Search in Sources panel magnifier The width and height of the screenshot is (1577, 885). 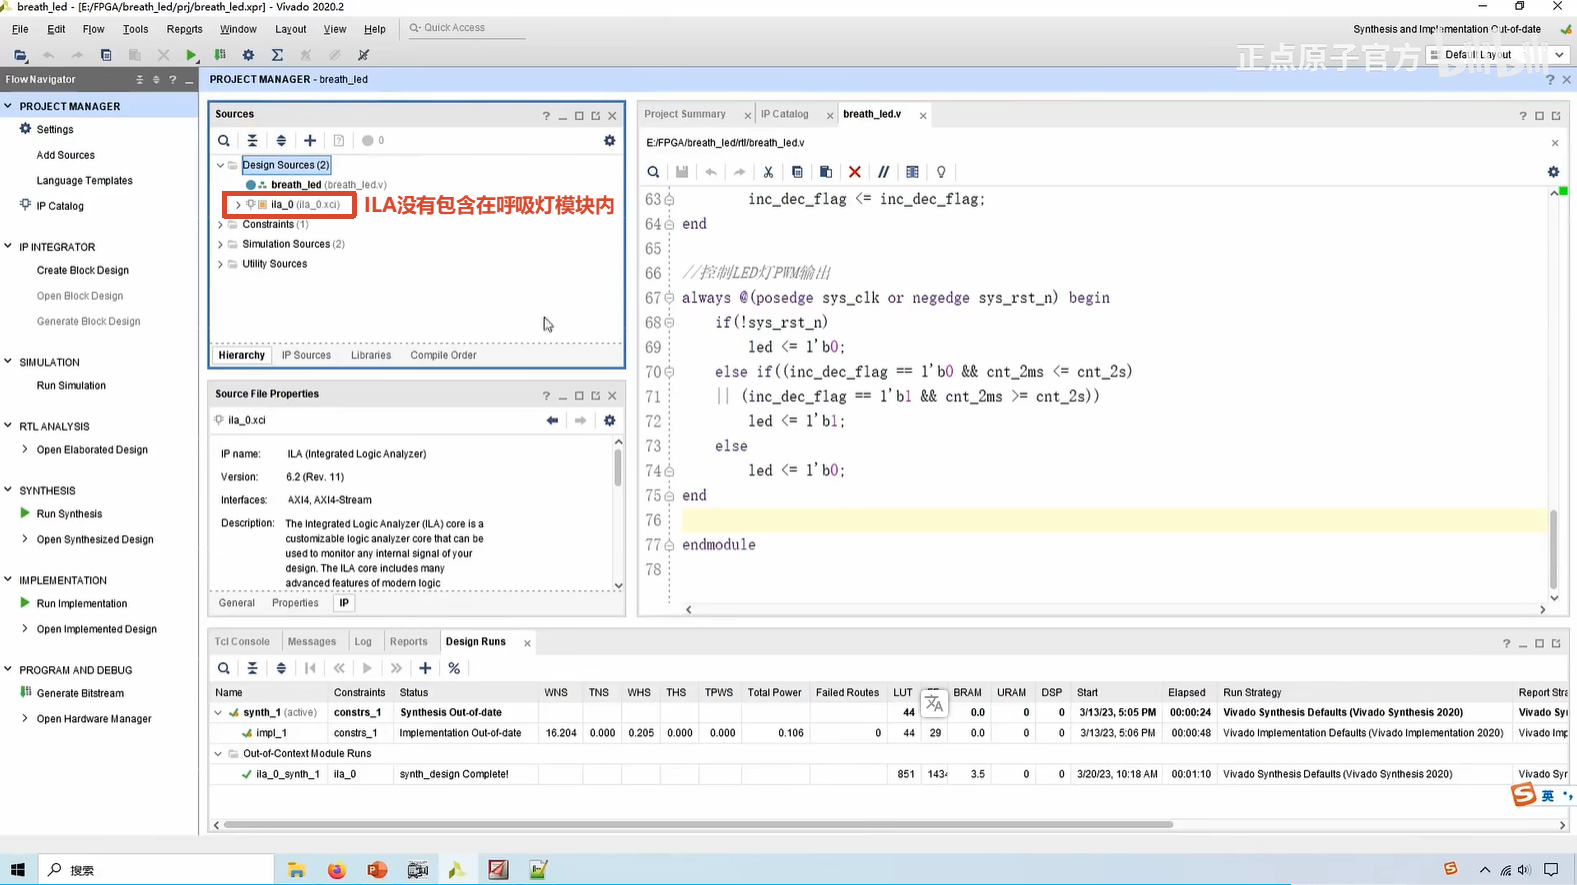[224, 141]
